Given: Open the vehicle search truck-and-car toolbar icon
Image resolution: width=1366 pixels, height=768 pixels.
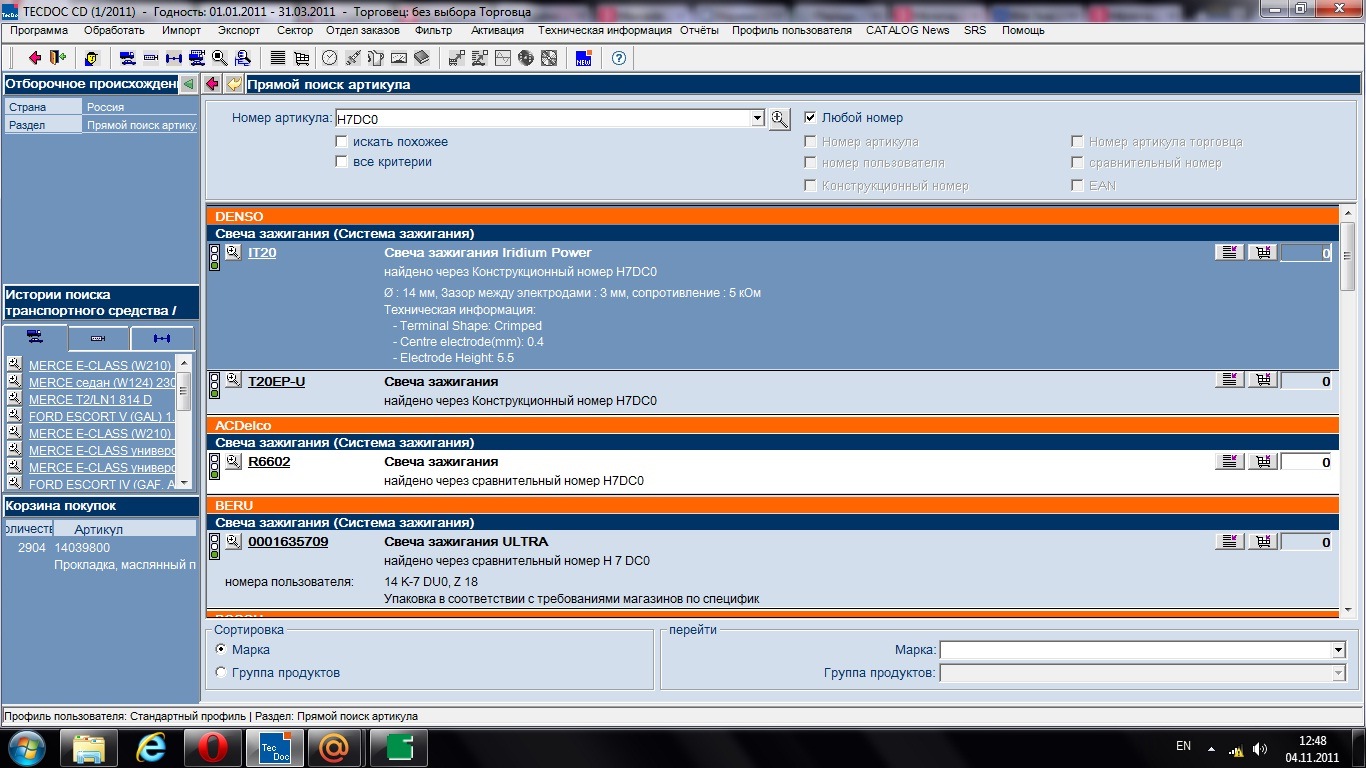Looking at the screenshot, I should coord(128,57).
